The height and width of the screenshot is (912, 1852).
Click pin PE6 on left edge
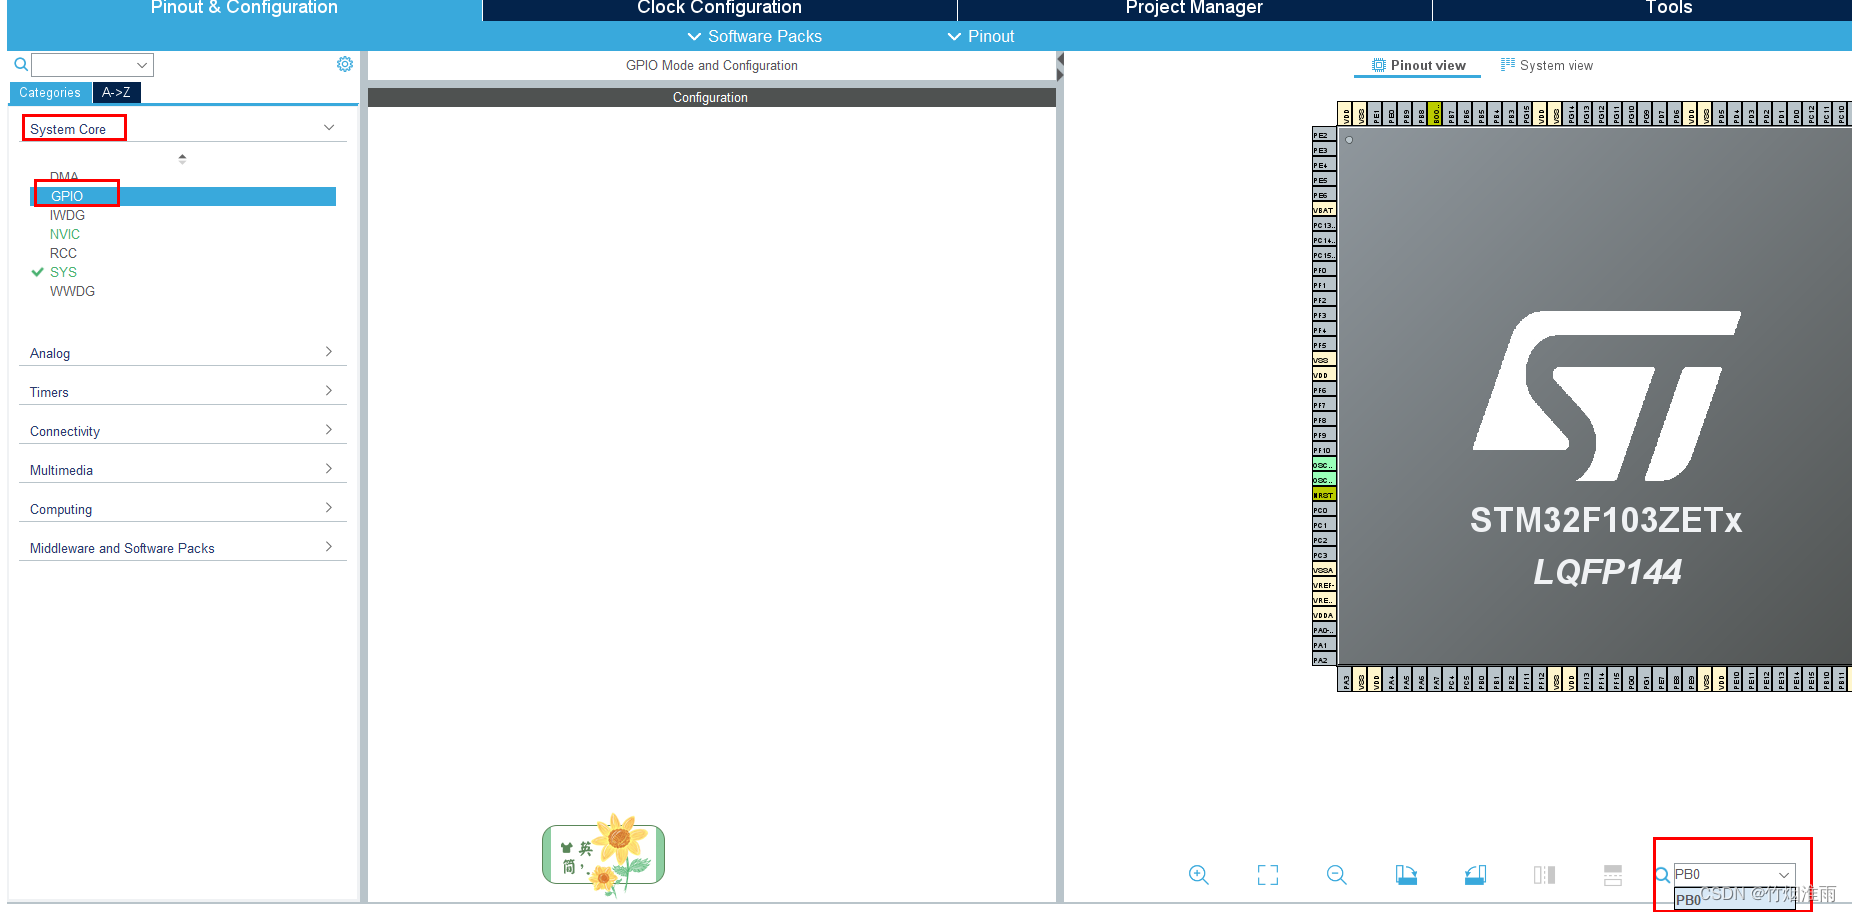(1323, 195)
